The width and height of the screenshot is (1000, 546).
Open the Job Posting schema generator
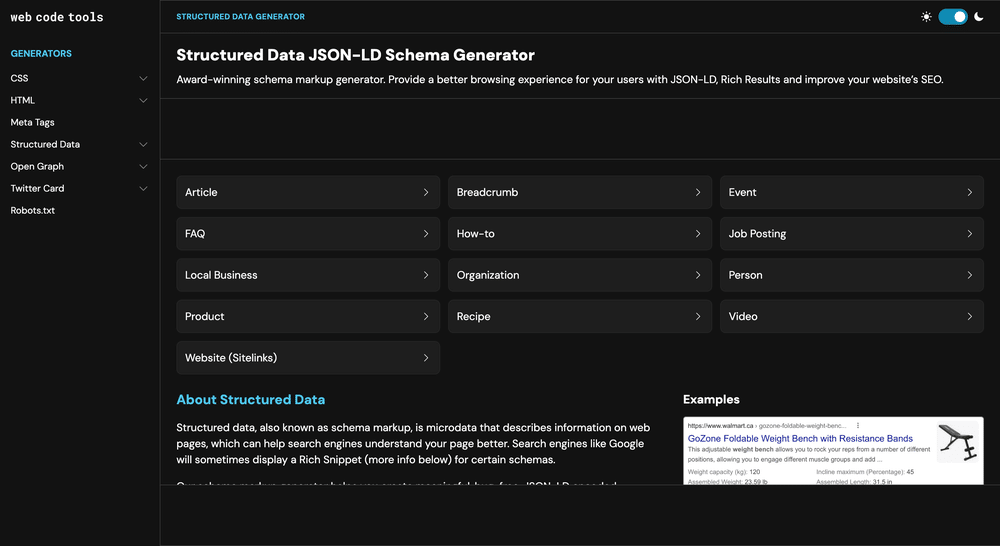pos(852,233)
